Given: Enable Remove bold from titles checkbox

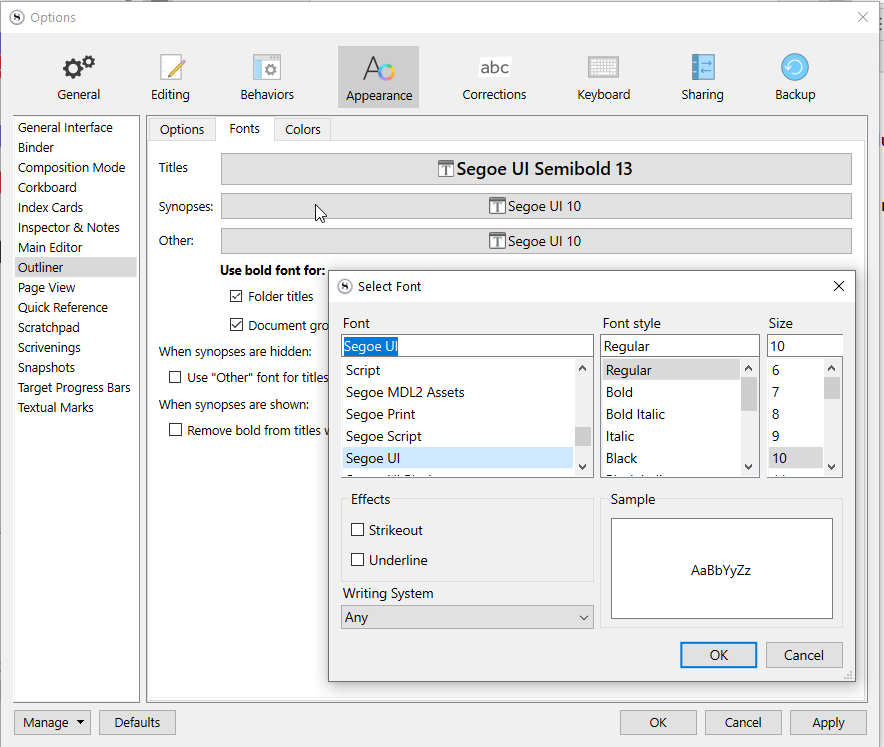Looking at the screenshot, I should (x=175, y=430).
